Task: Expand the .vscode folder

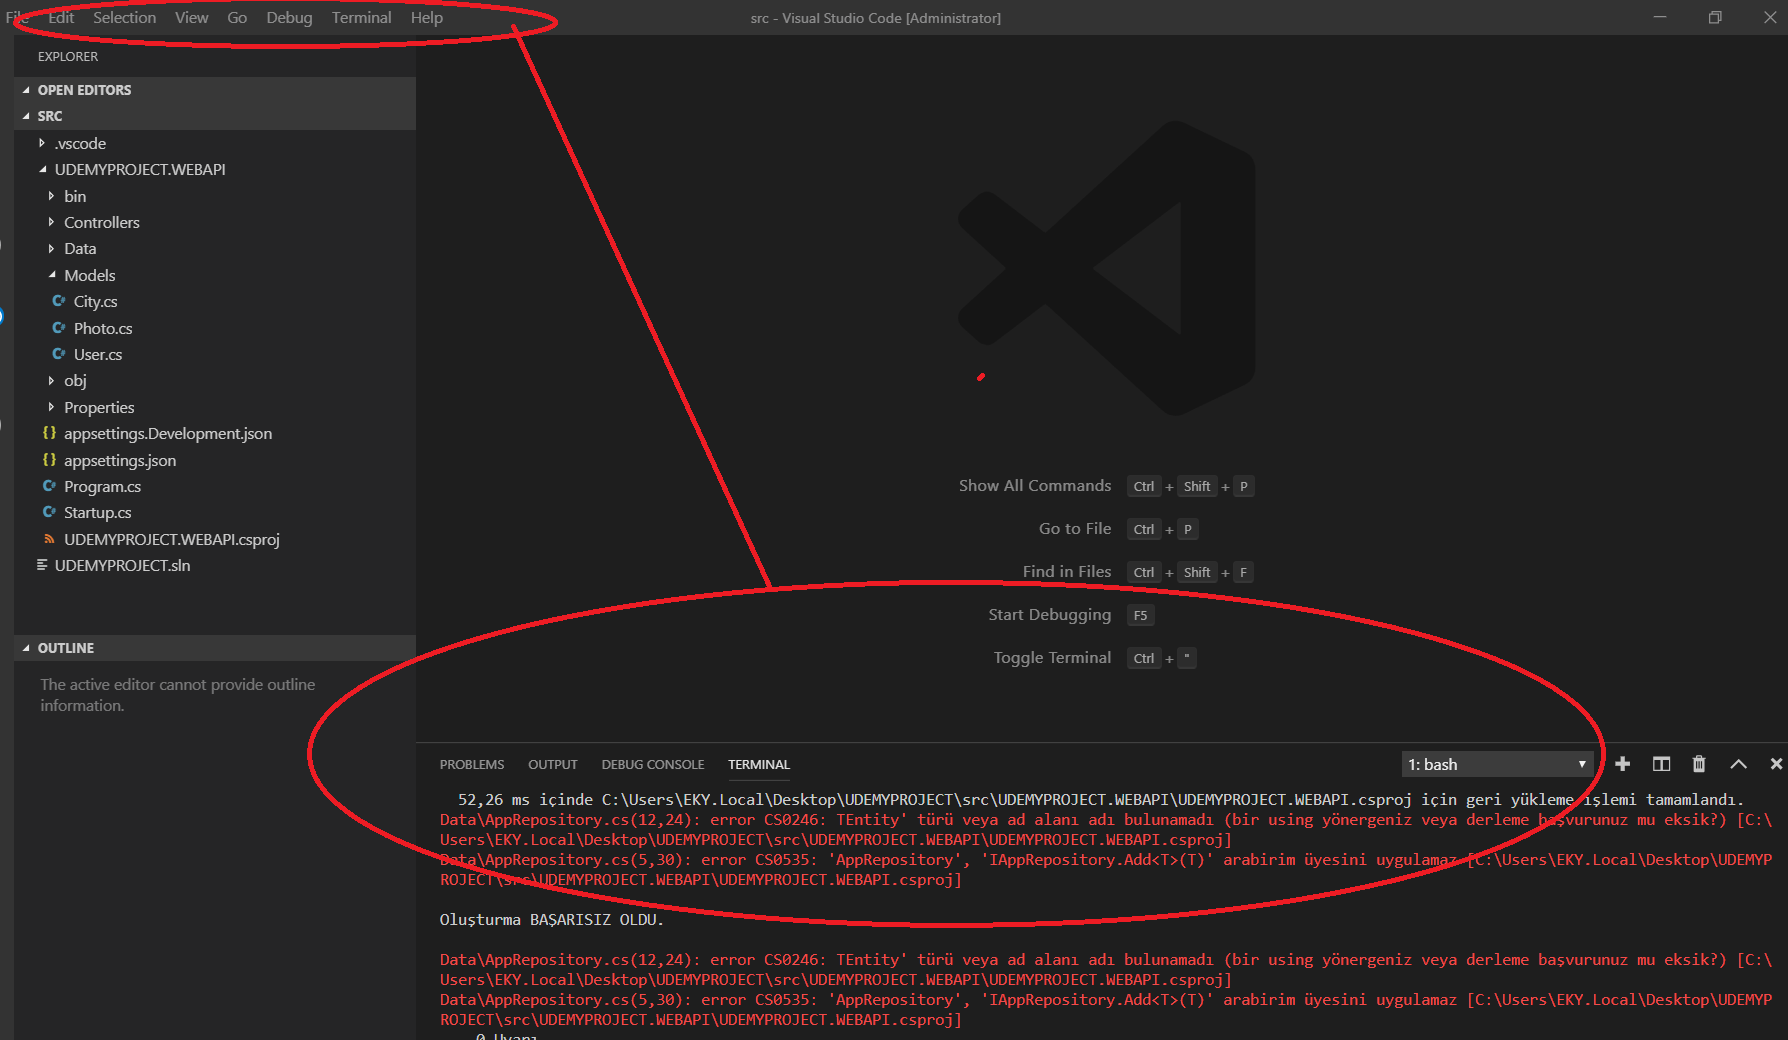Action: tap(80, 144)
